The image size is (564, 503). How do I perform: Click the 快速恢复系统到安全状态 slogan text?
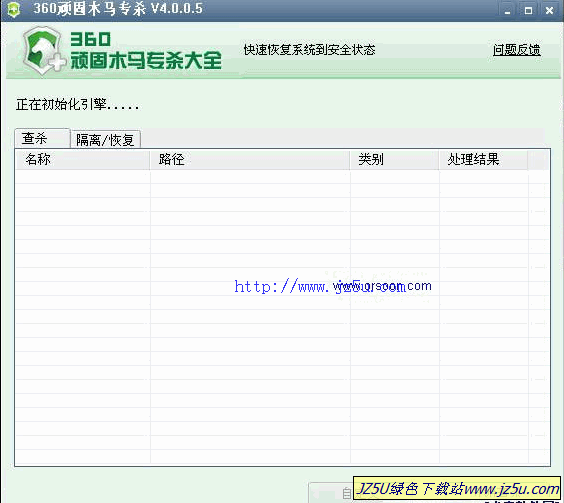(309, 50)
